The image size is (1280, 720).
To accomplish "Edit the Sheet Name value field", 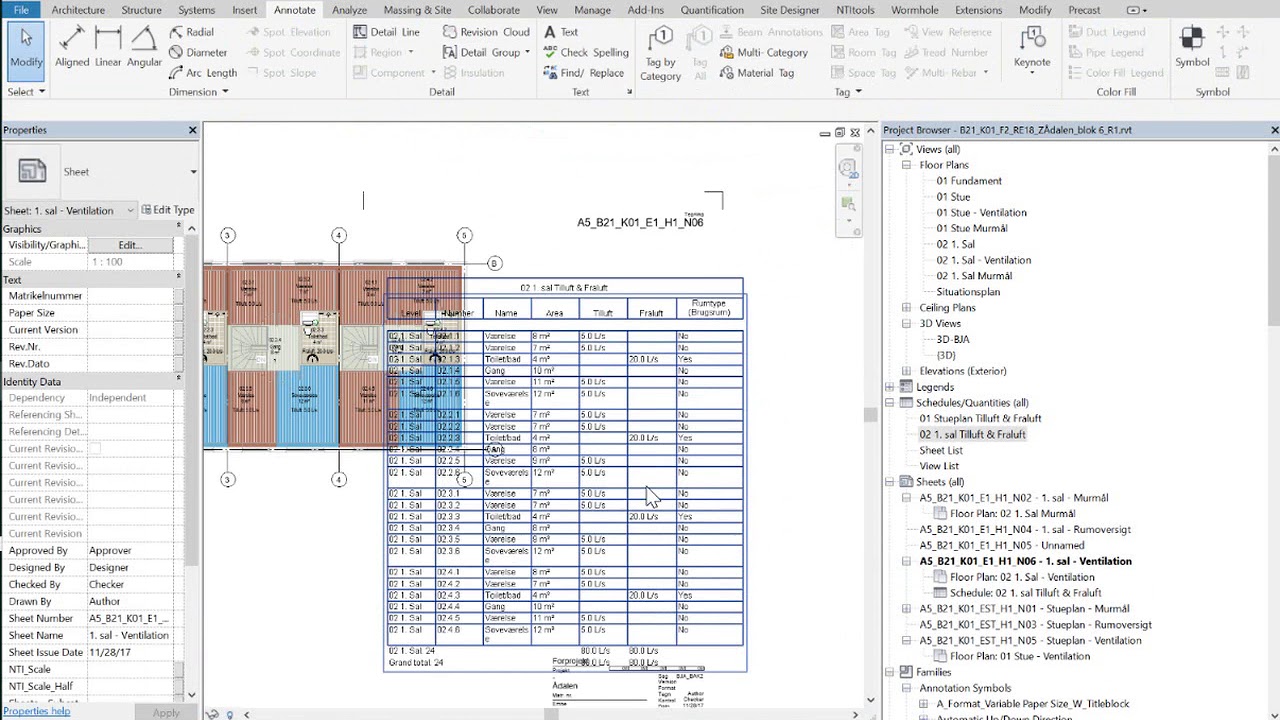I will point(130,636).
